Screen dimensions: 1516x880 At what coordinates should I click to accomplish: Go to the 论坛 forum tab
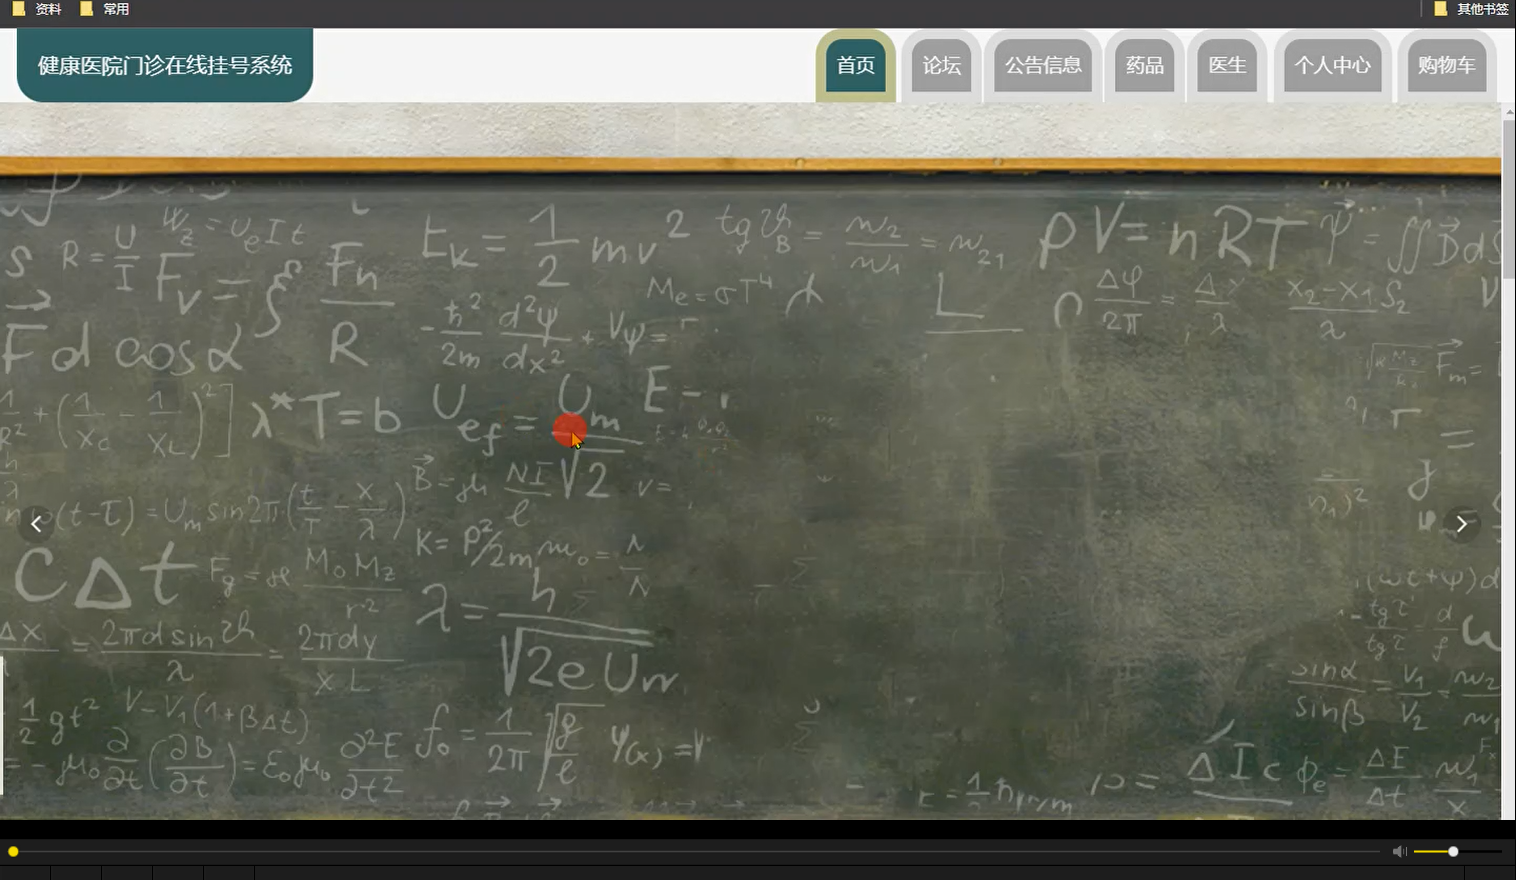point(941,66)
